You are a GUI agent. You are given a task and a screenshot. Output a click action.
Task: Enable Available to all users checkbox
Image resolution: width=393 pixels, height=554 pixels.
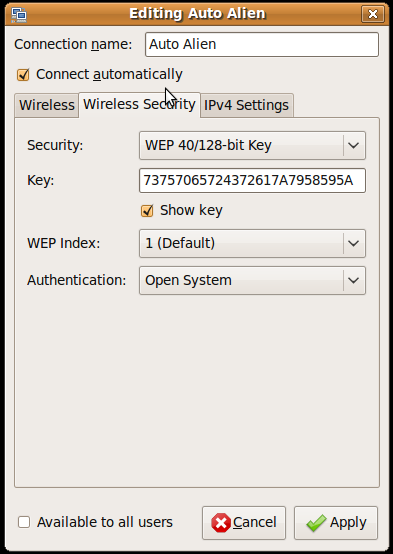24,522
